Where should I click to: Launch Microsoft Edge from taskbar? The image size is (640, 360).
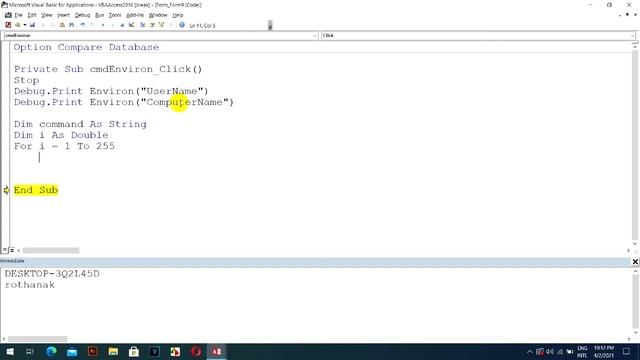click(x=51, y=351)
